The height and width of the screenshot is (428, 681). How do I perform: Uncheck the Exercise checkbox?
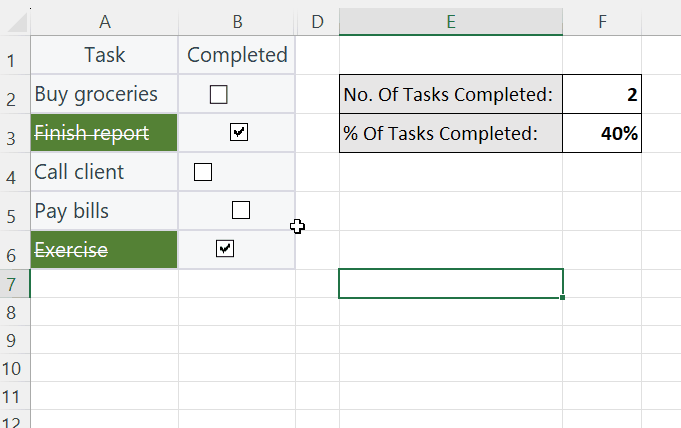click(225, 249)
